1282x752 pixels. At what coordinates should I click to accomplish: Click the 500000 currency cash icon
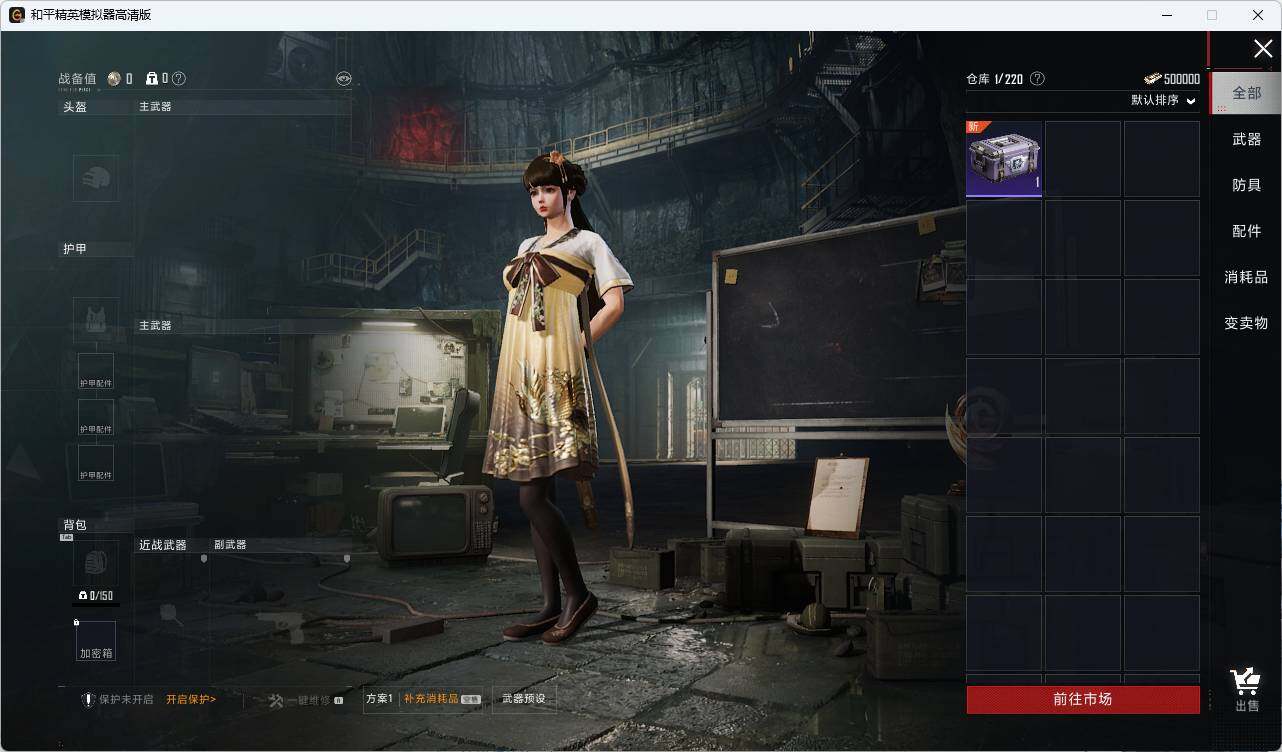[1153, 79]
